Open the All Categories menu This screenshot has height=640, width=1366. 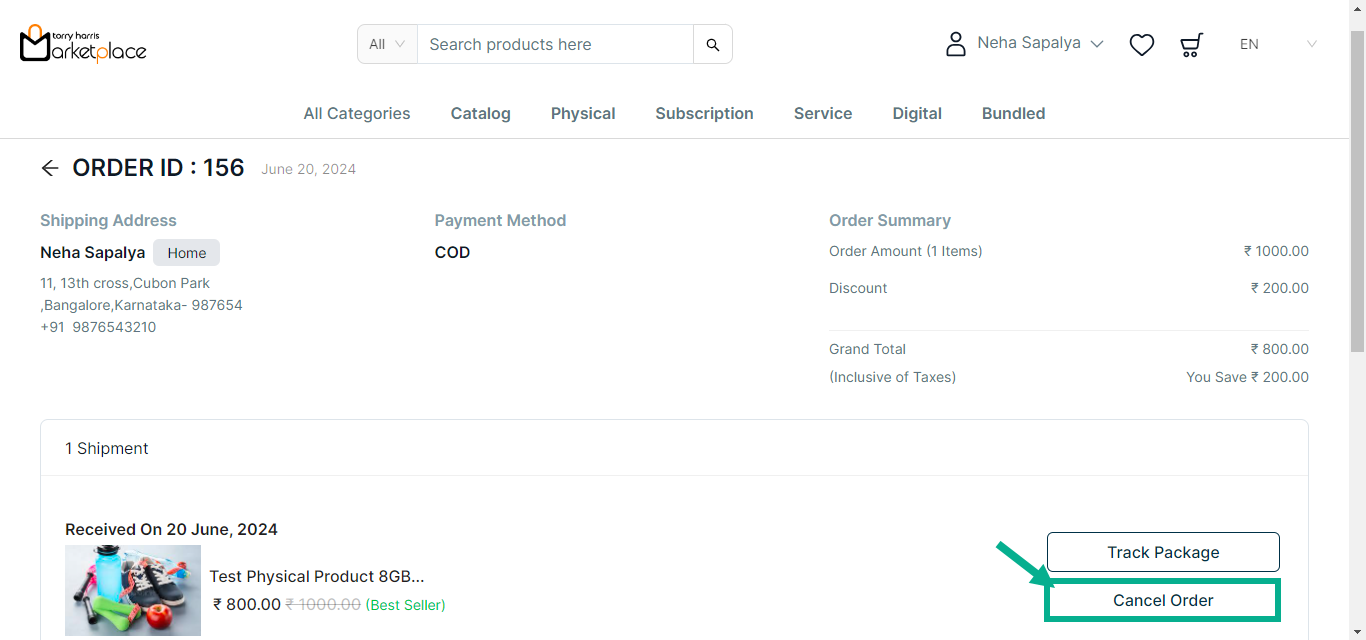tap(357, 114)
